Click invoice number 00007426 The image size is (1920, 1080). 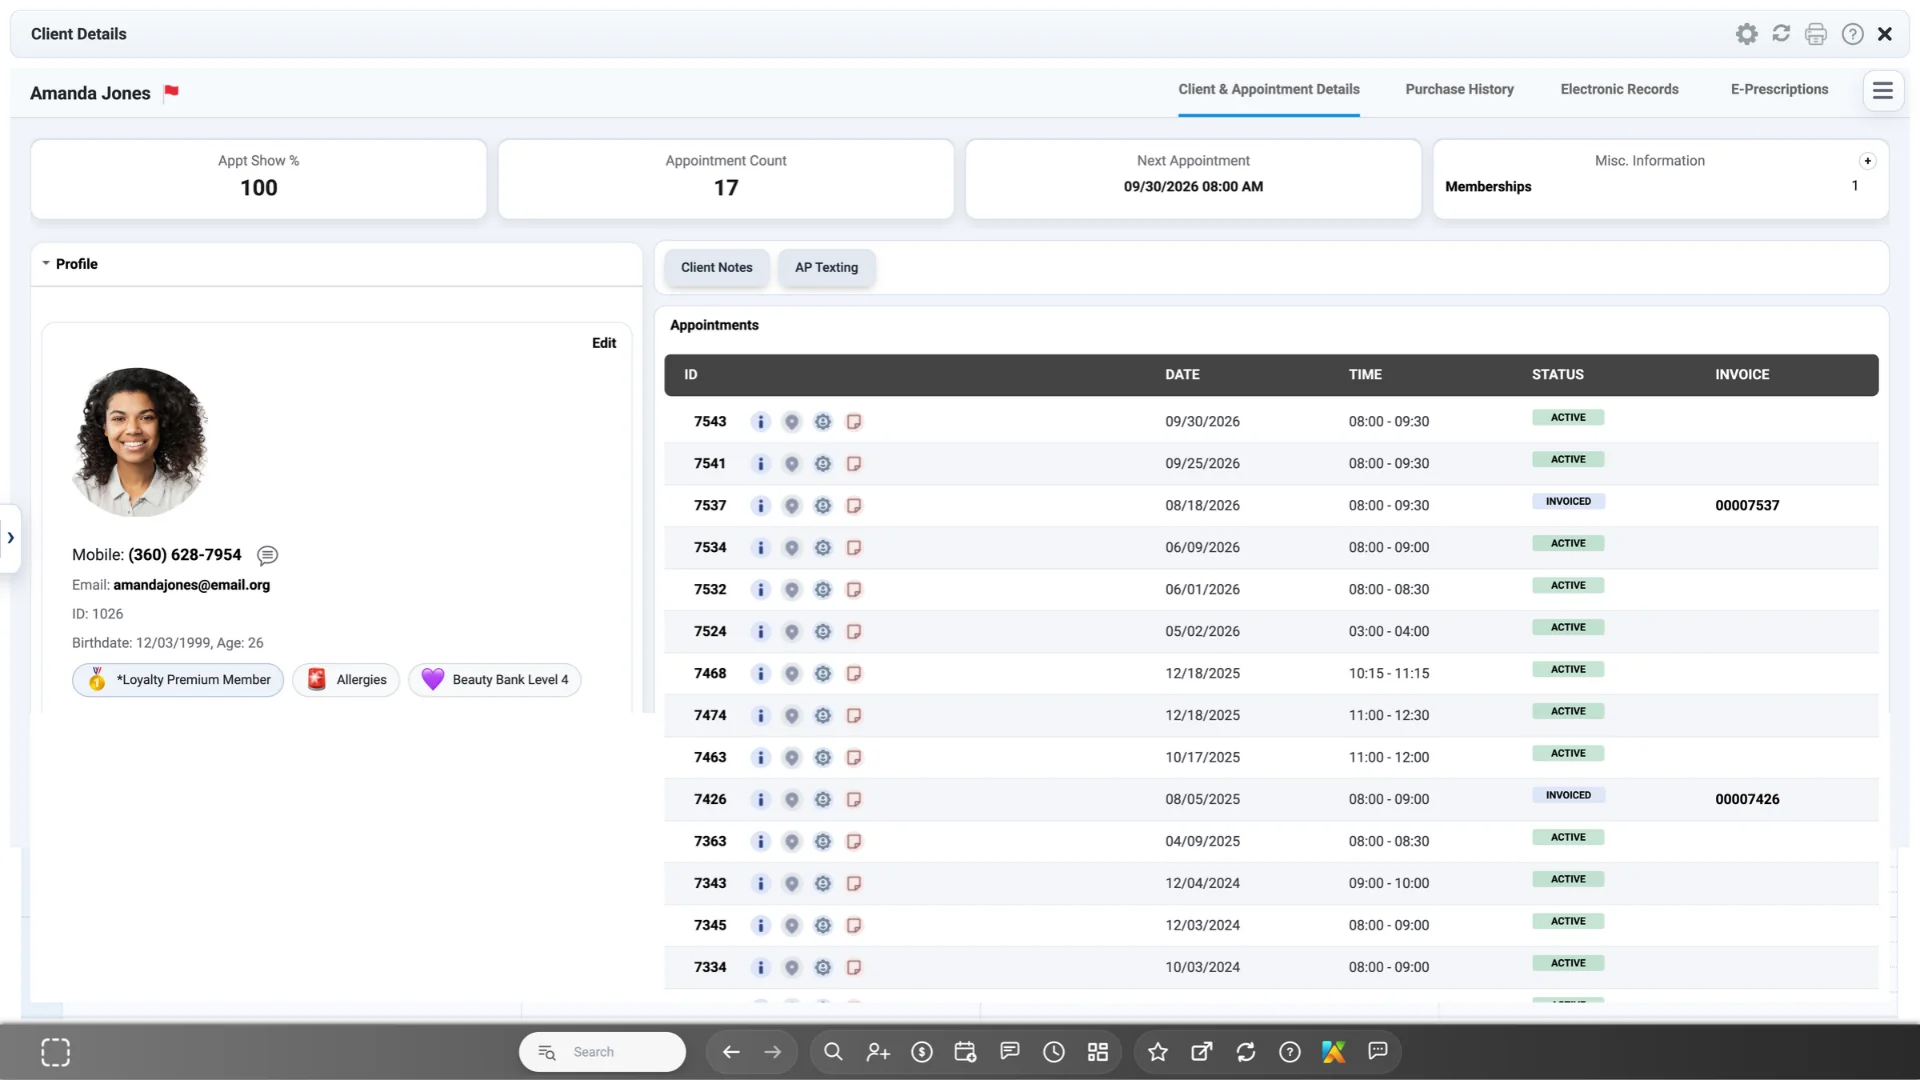pos(1747,800)
